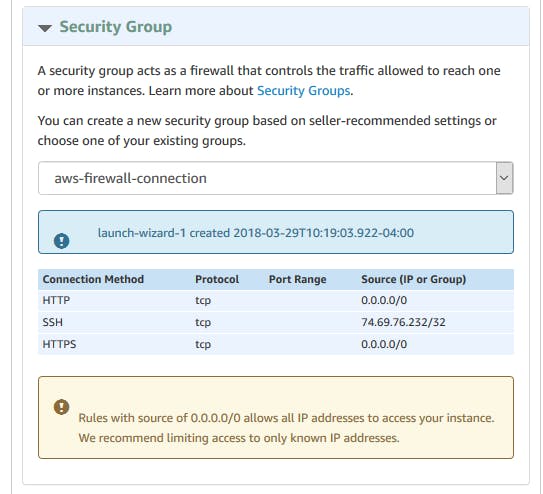
Task: Select the HTTP rule row
Action: click(x=276, y=300)
